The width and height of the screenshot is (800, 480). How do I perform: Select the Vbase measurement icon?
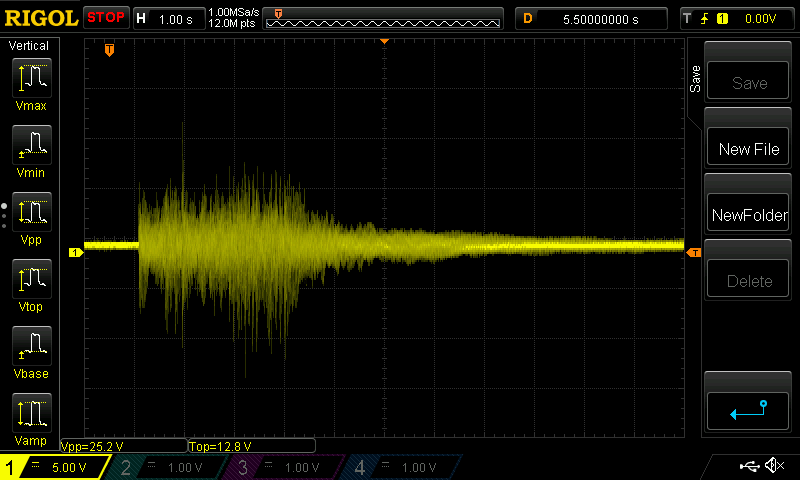point(32,346)
